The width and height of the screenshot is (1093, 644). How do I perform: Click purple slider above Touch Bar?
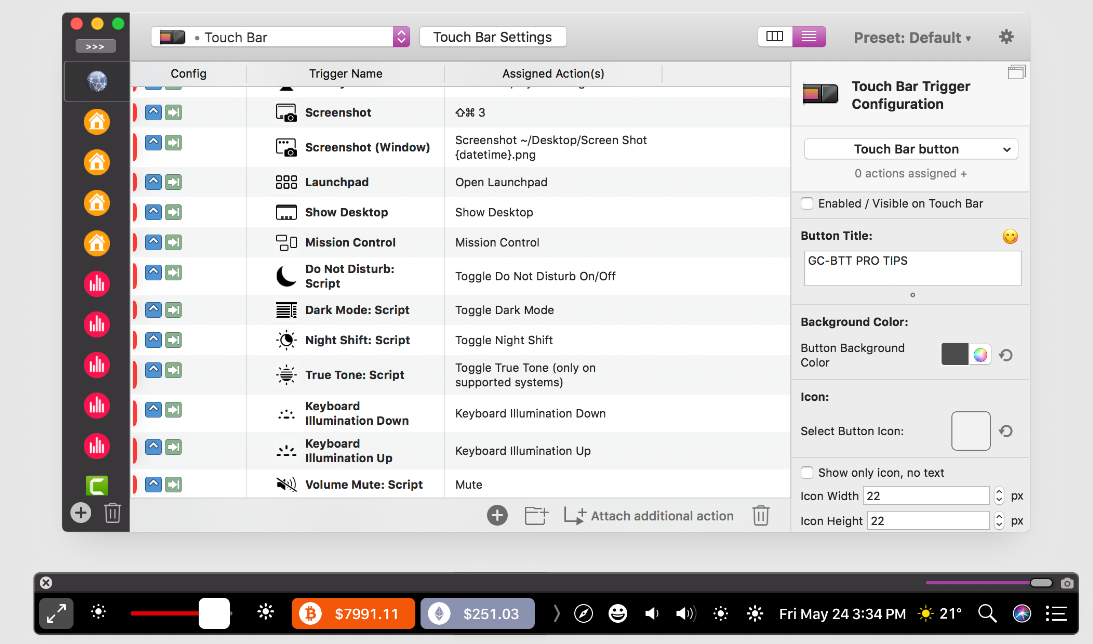pyautogui.click(x=989, y=583)
